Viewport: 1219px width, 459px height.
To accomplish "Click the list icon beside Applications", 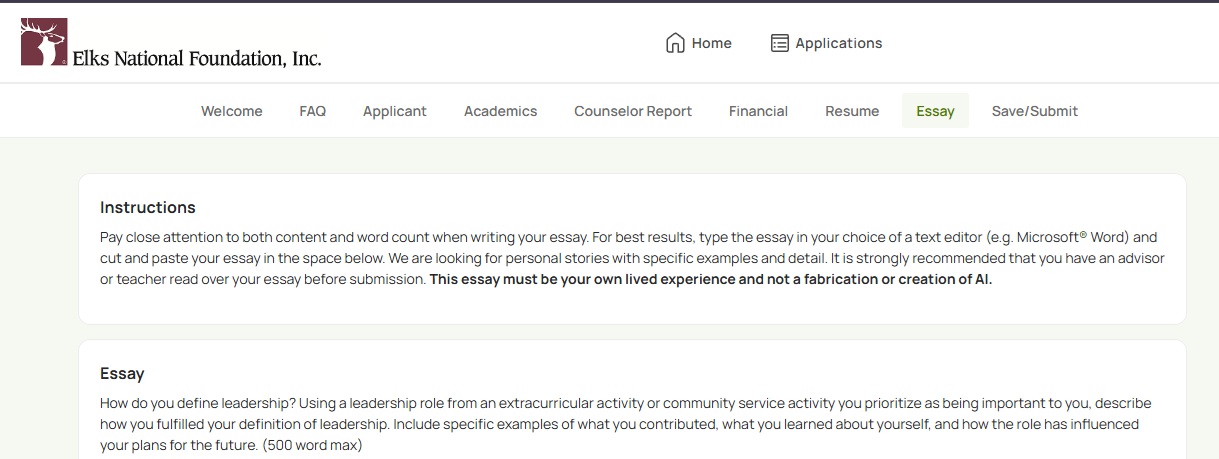I will click(x=780, y=43).
